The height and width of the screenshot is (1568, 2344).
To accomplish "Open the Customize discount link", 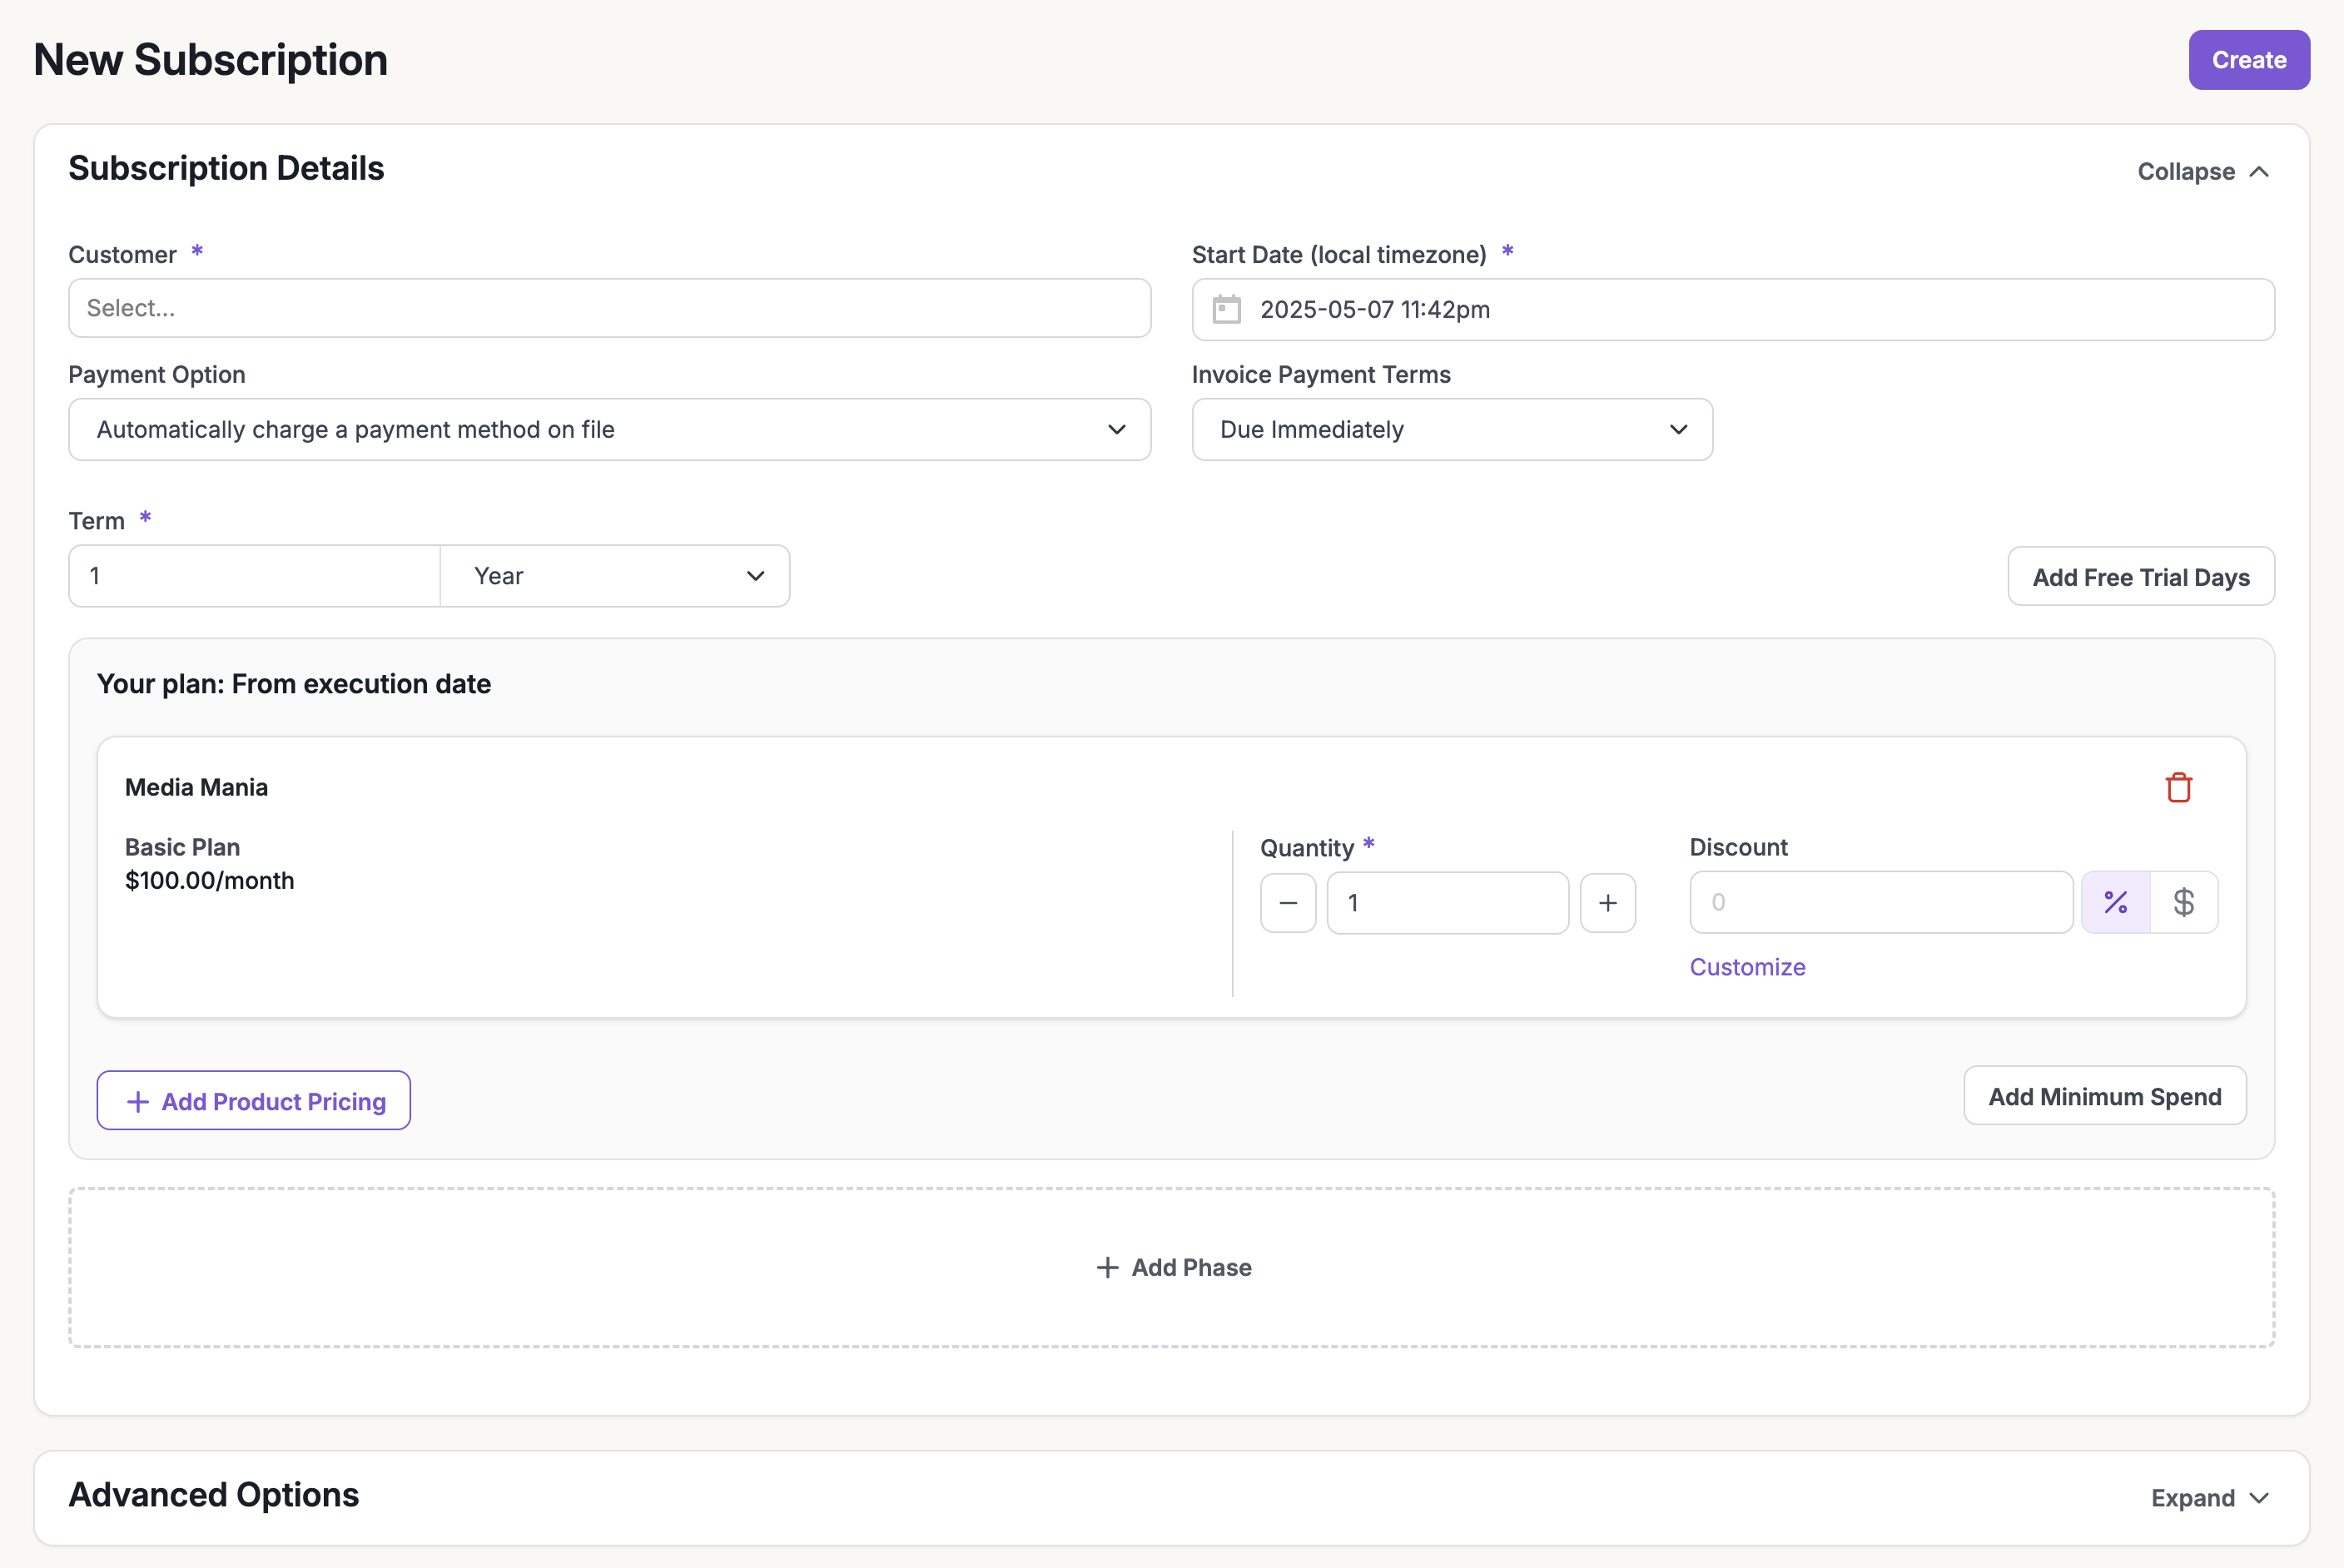I will pyautogui.click(x=1747, y=966).
